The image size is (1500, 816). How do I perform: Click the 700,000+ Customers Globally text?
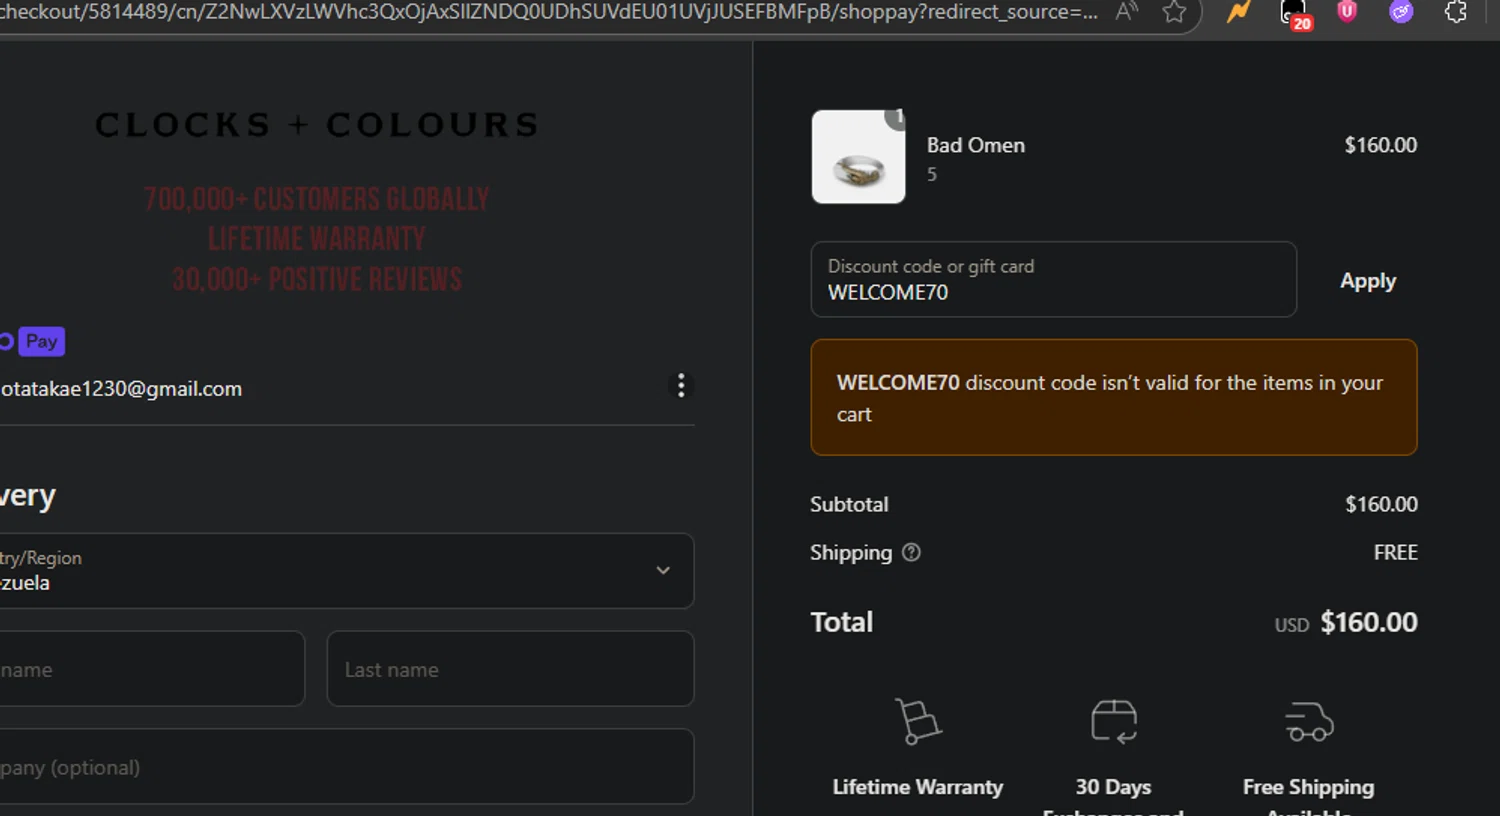(x=317, y=199)
